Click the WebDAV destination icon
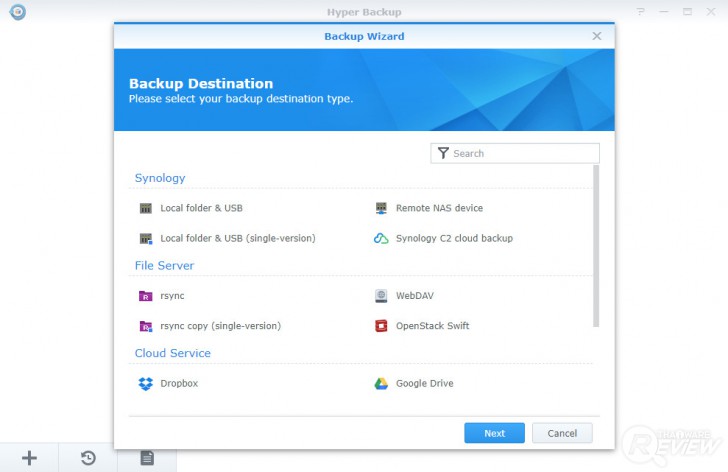 381,296
